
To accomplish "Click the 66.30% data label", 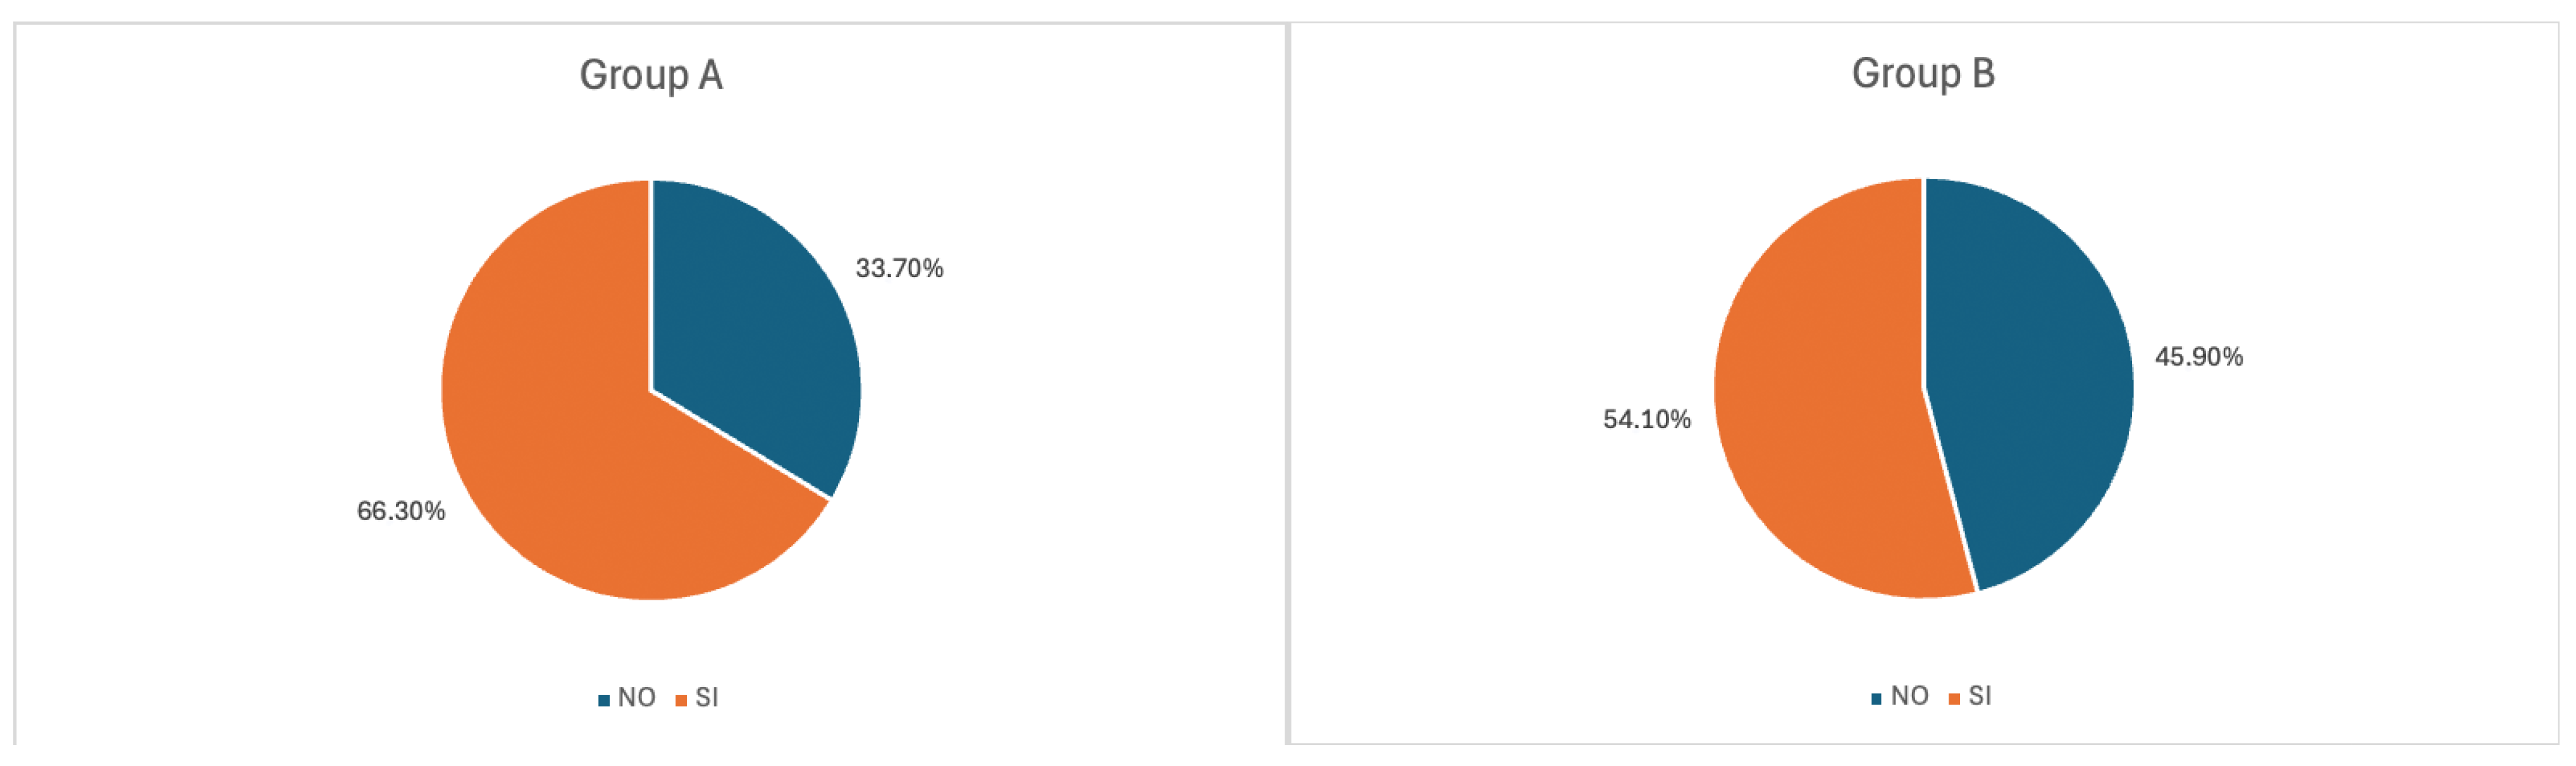I will tap(401, 511).
